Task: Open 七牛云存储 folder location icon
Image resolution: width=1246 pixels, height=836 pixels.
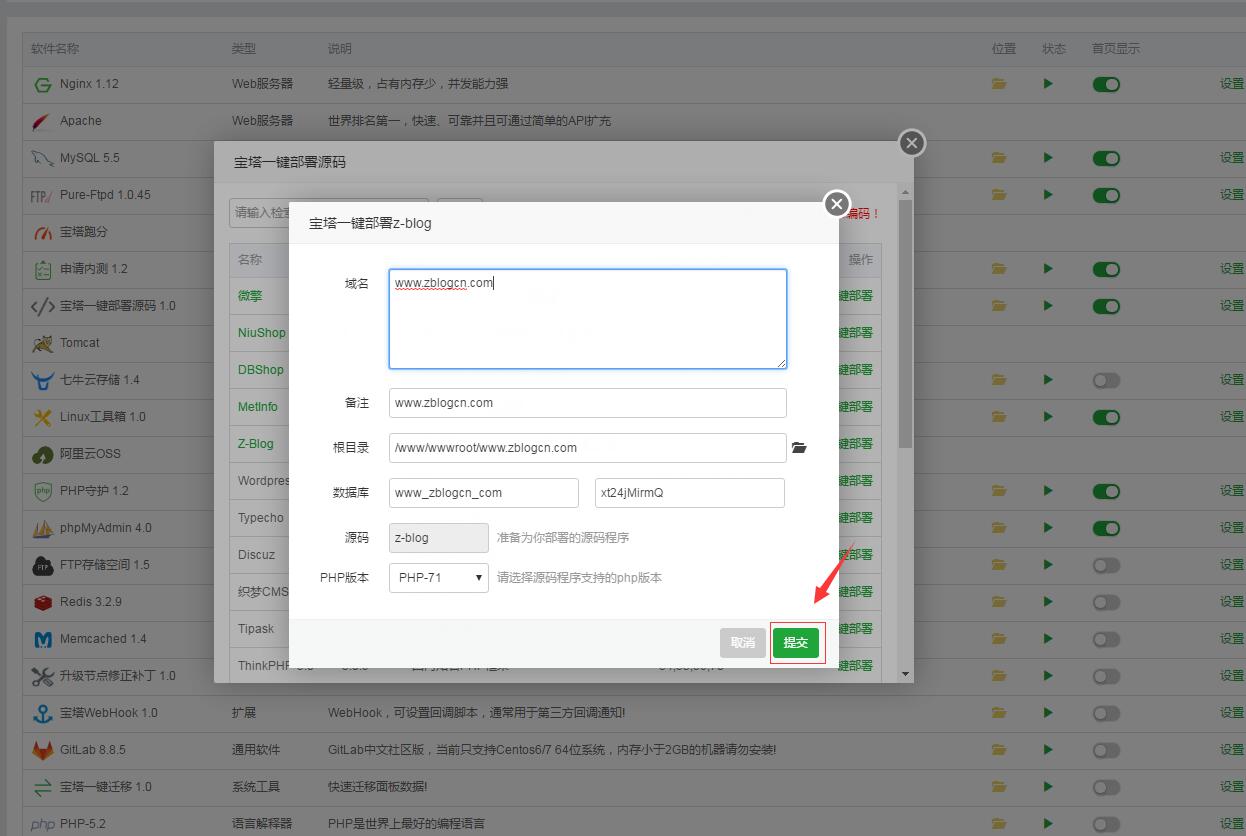Action: (x=999, y=380)
